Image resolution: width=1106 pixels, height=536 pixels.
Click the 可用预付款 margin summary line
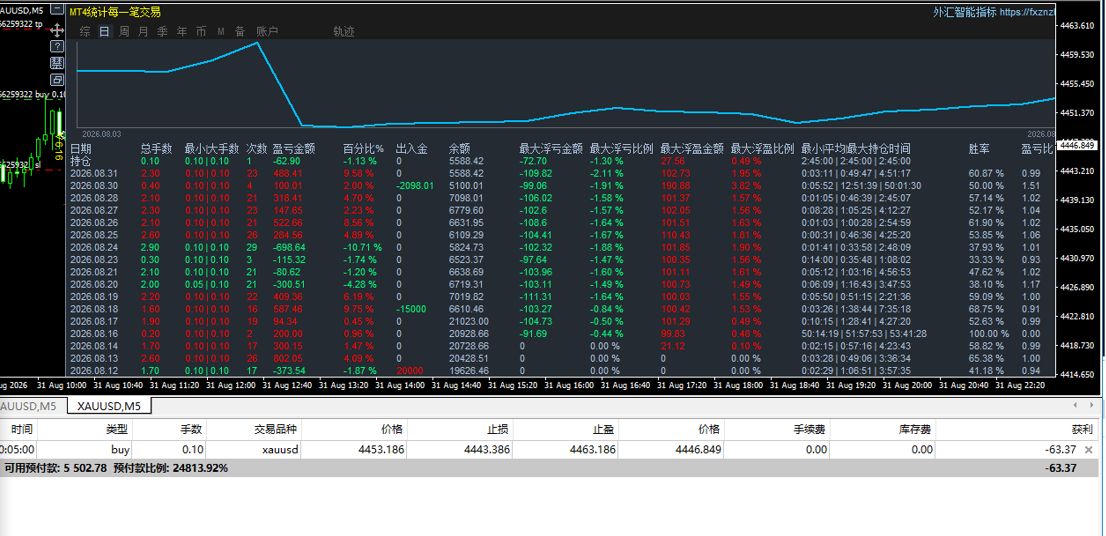pos(116,468)
